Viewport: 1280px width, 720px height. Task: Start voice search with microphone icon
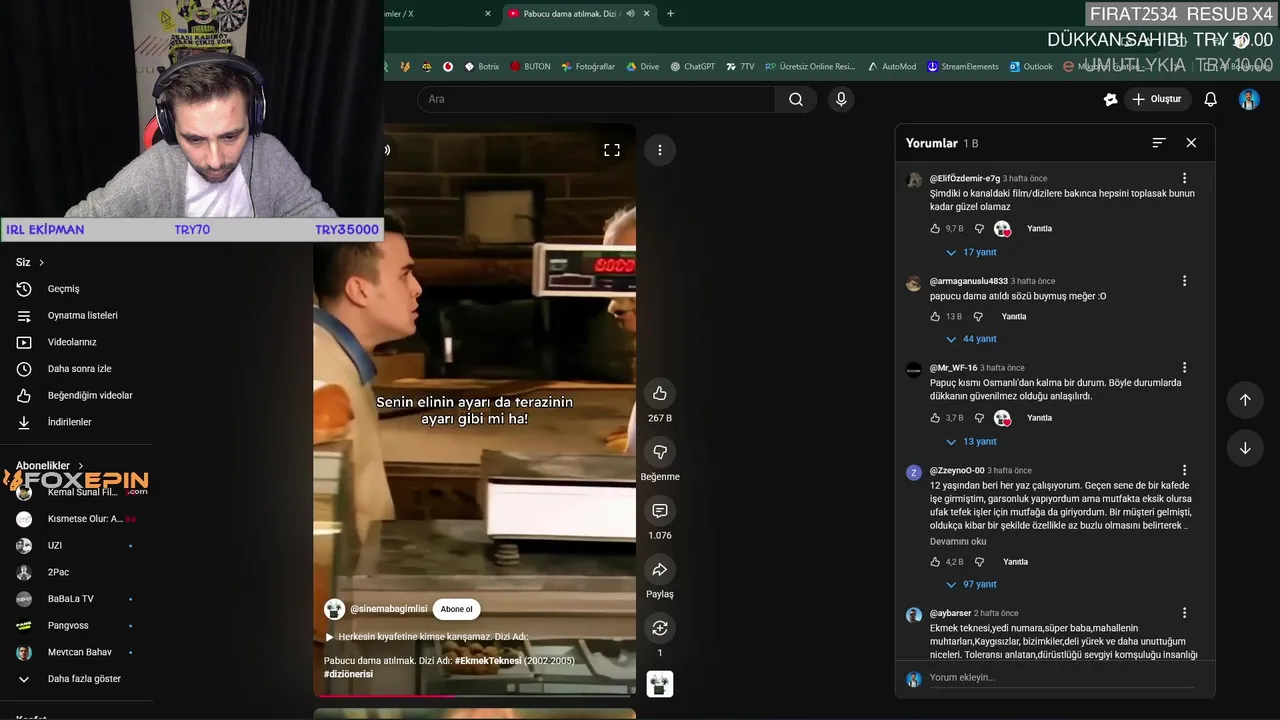[x=841, y=99]
